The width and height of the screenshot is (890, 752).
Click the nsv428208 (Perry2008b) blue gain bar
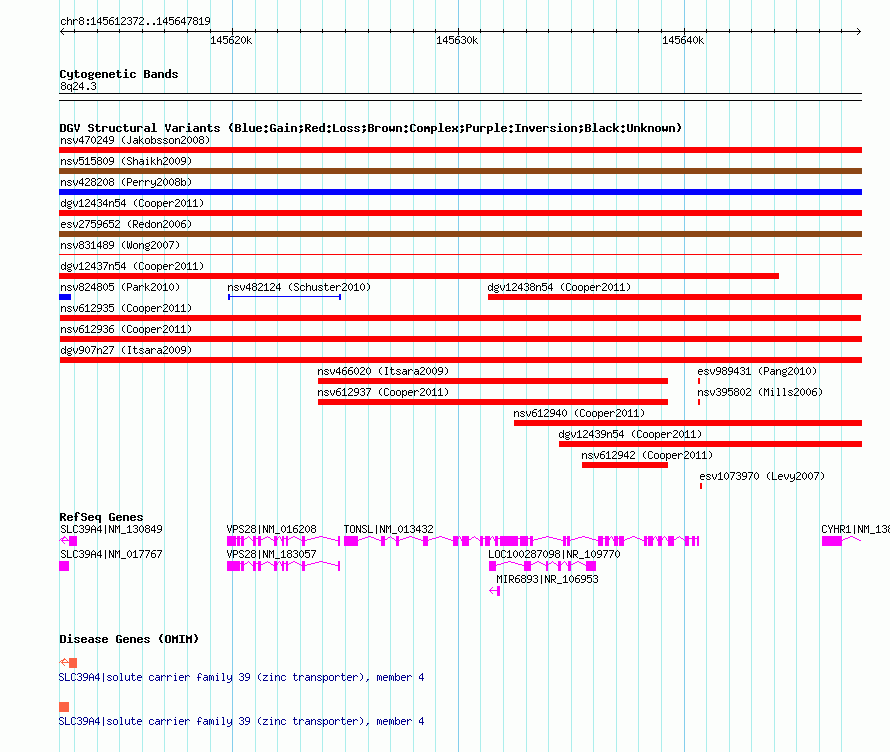(x=460, y=192)
